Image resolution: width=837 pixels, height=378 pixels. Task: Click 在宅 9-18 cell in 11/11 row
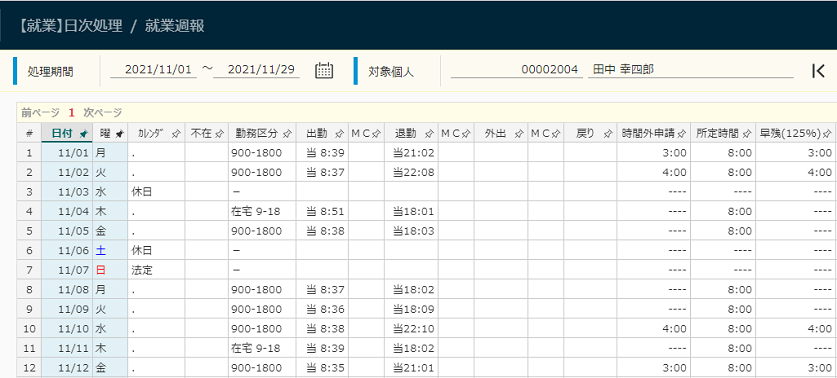click(x=263, y=348)
